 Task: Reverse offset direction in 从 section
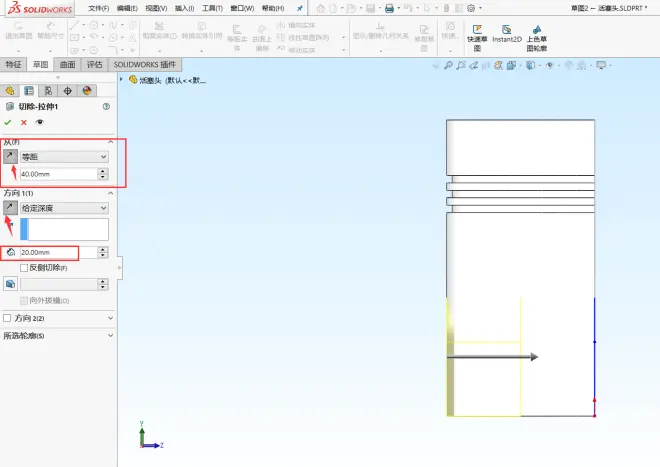click(10, 156)
